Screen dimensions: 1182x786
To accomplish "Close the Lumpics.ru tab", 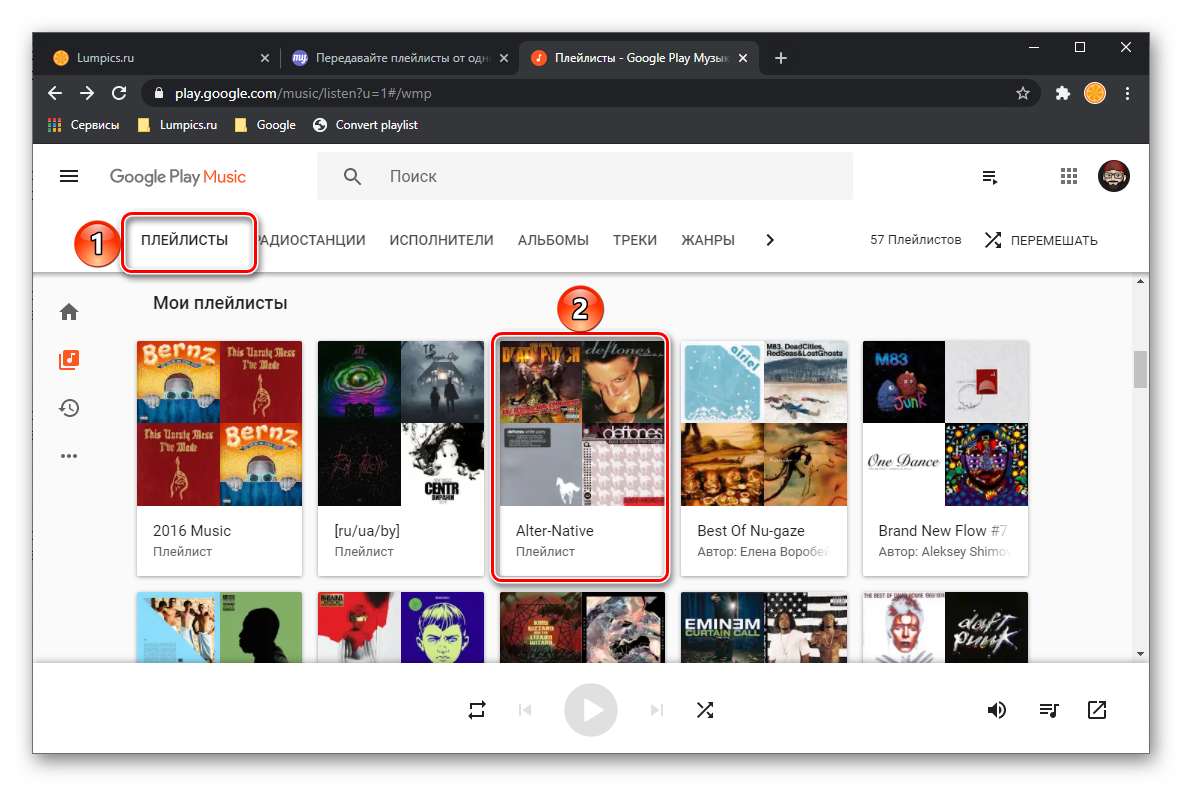I will pos(265,58).
